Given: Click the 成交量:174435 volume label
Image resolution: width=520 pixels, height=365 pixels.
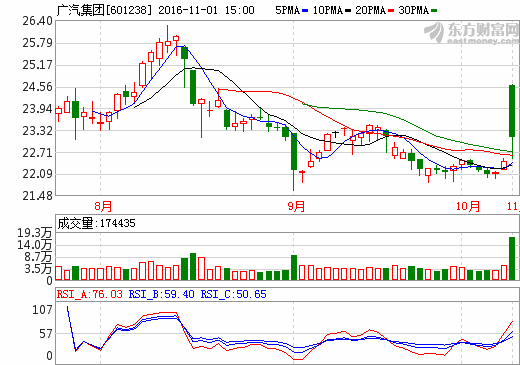Looking at the screenshot, I should click(x=97, y=223).
